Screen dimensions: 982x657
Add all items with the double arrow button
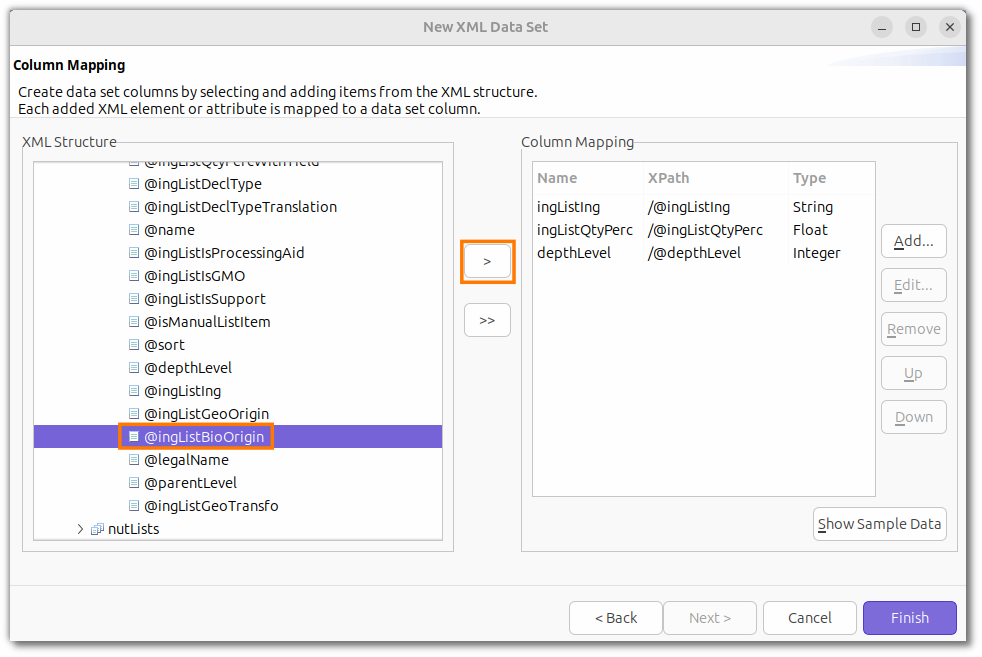(x=487, y=320)
